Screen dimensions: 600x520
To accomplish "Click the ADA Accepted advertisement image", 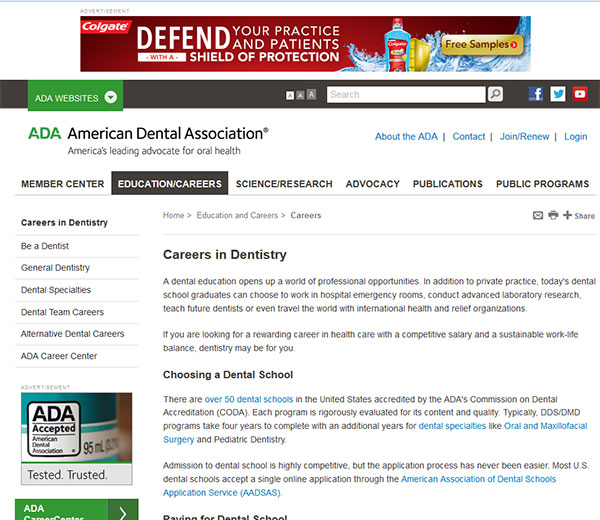I will [x=76, y=438].
